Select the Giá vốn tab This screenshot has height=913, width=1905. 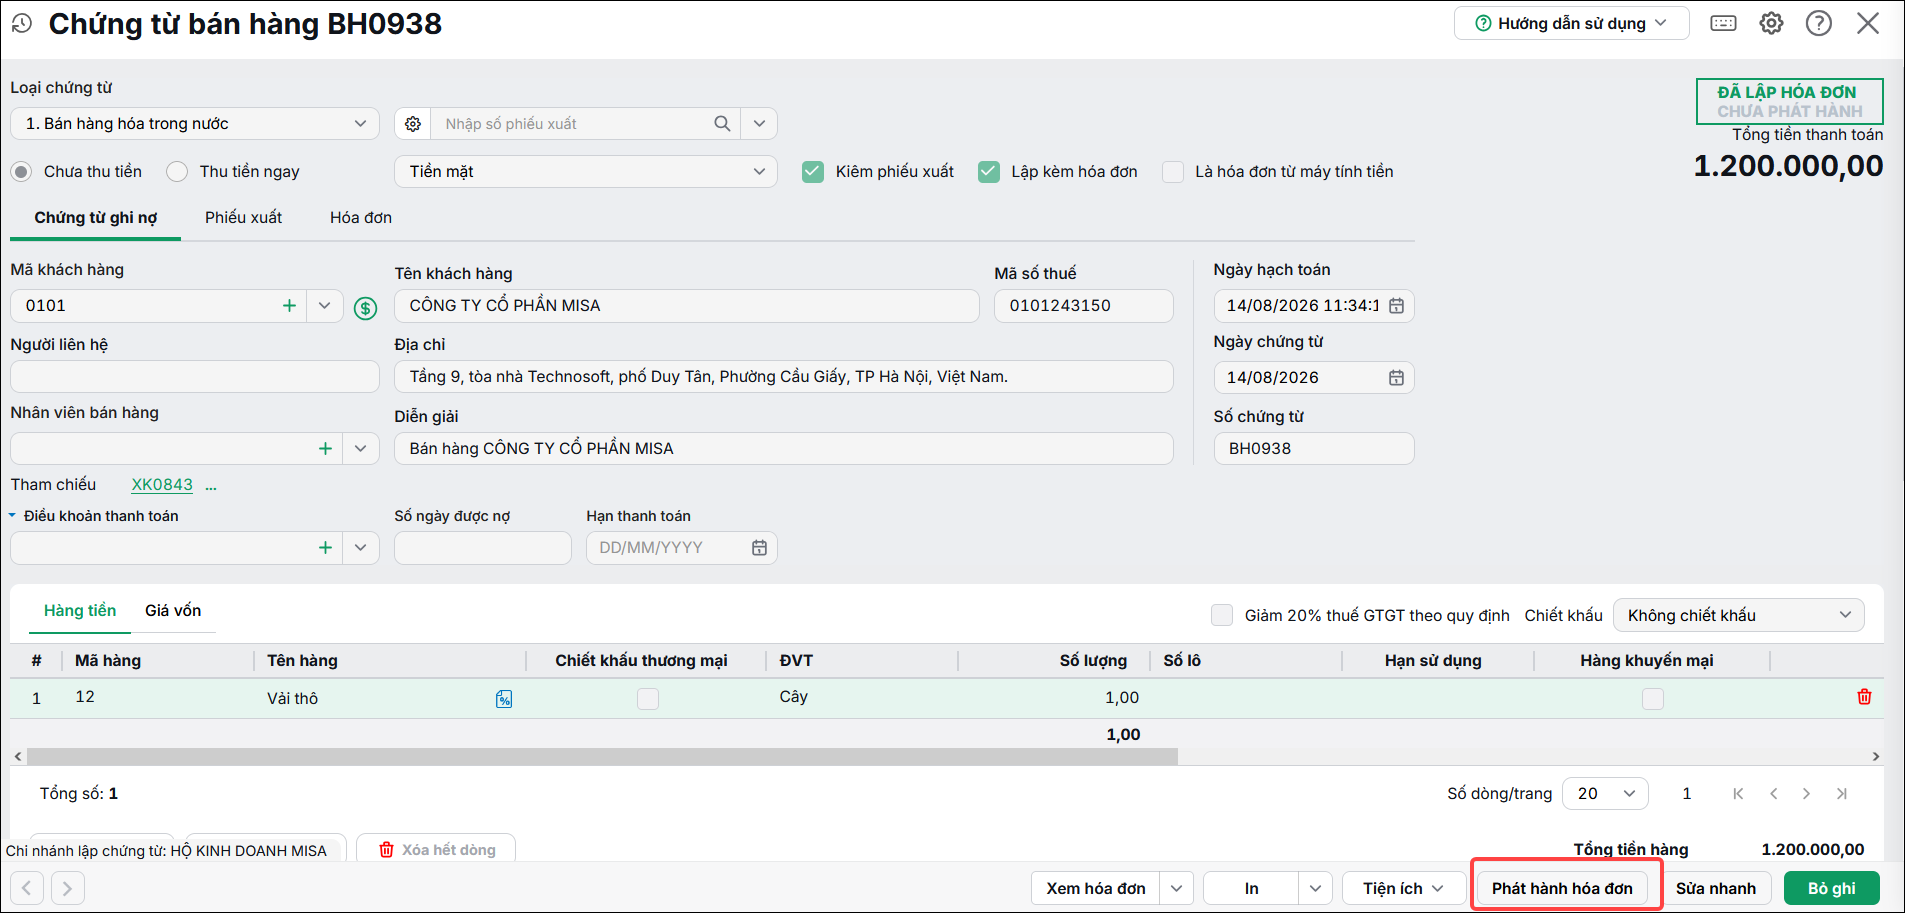coord(173,611)
